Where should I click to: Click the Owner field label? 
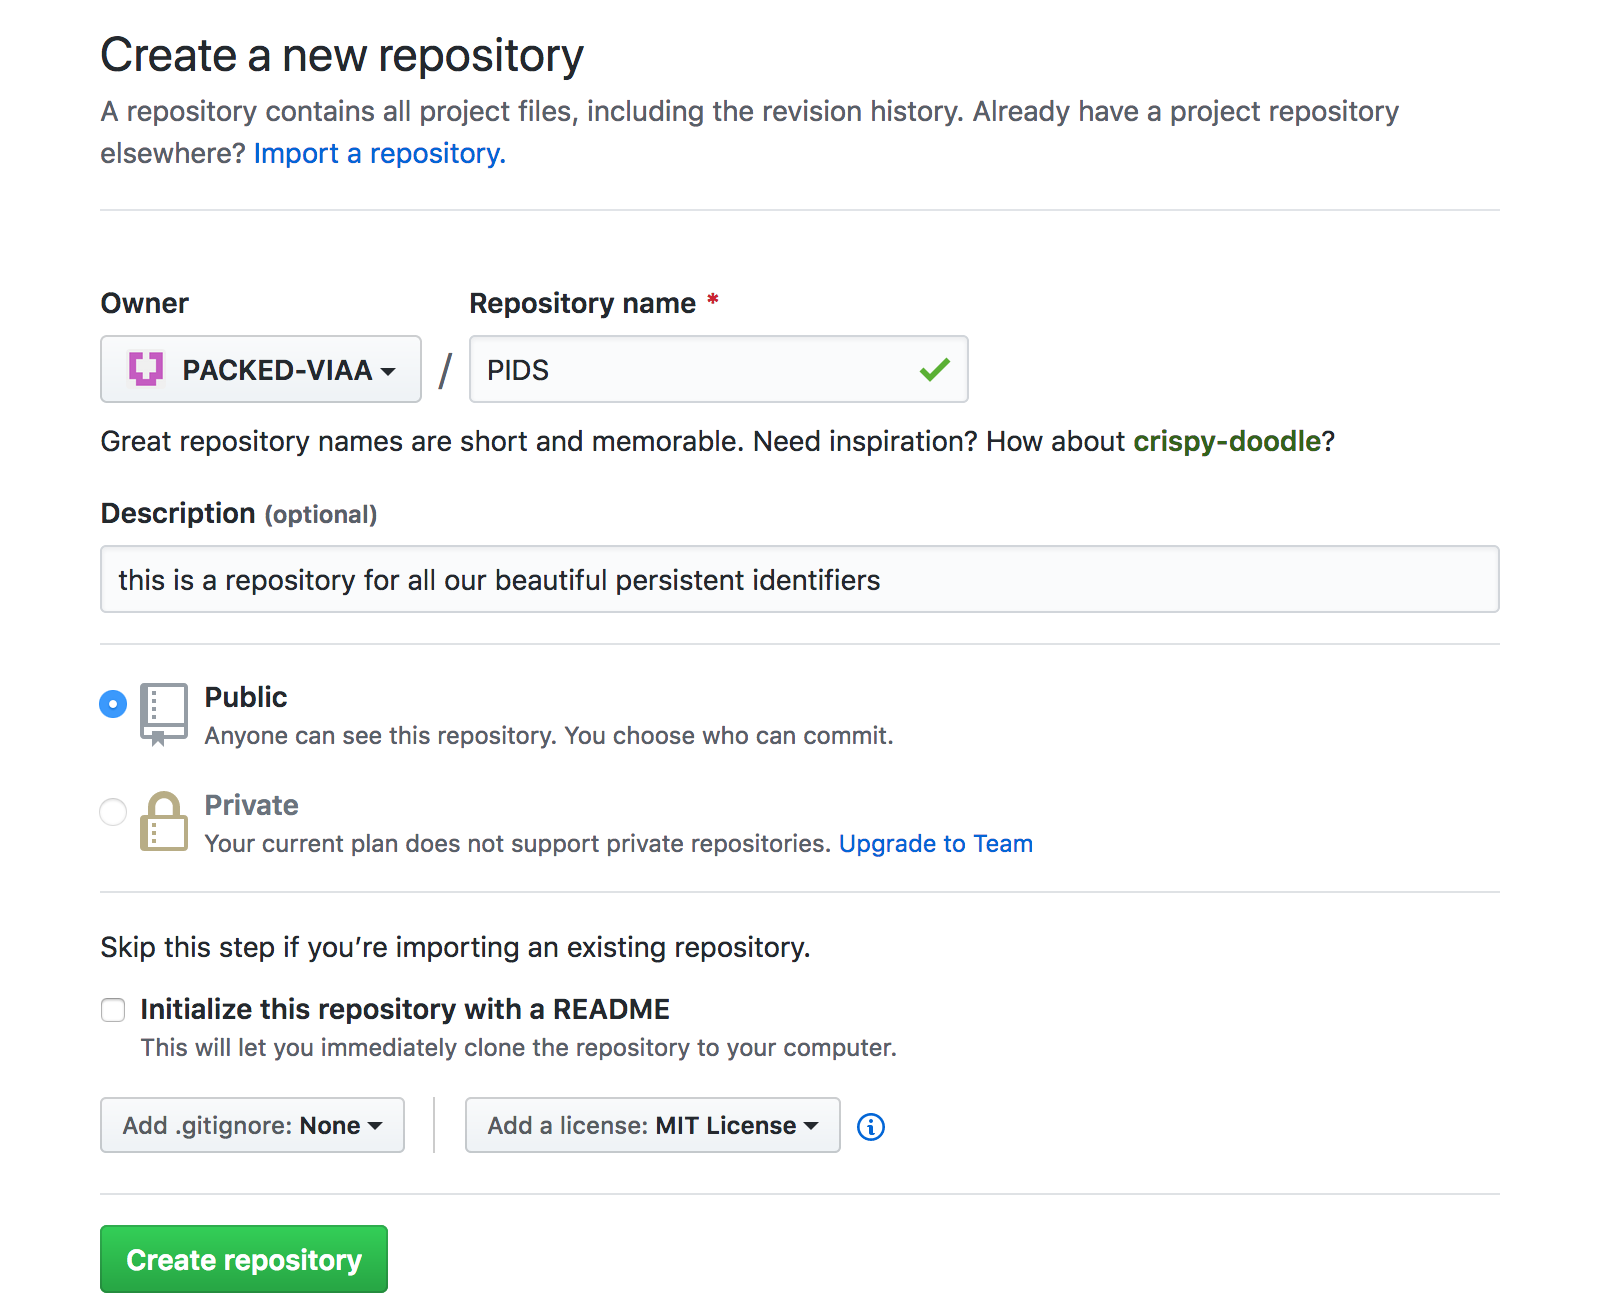point(145,303)
